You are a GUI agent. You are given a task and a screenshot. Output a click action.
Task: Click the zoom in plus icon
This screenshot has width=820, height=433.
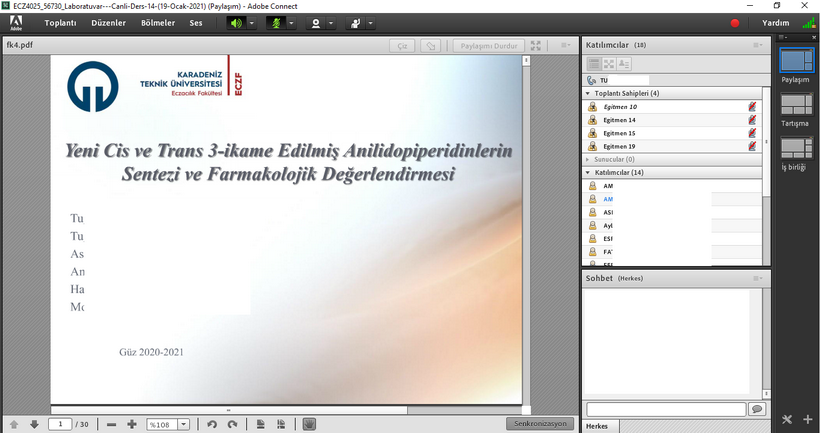tap(132, 424)
